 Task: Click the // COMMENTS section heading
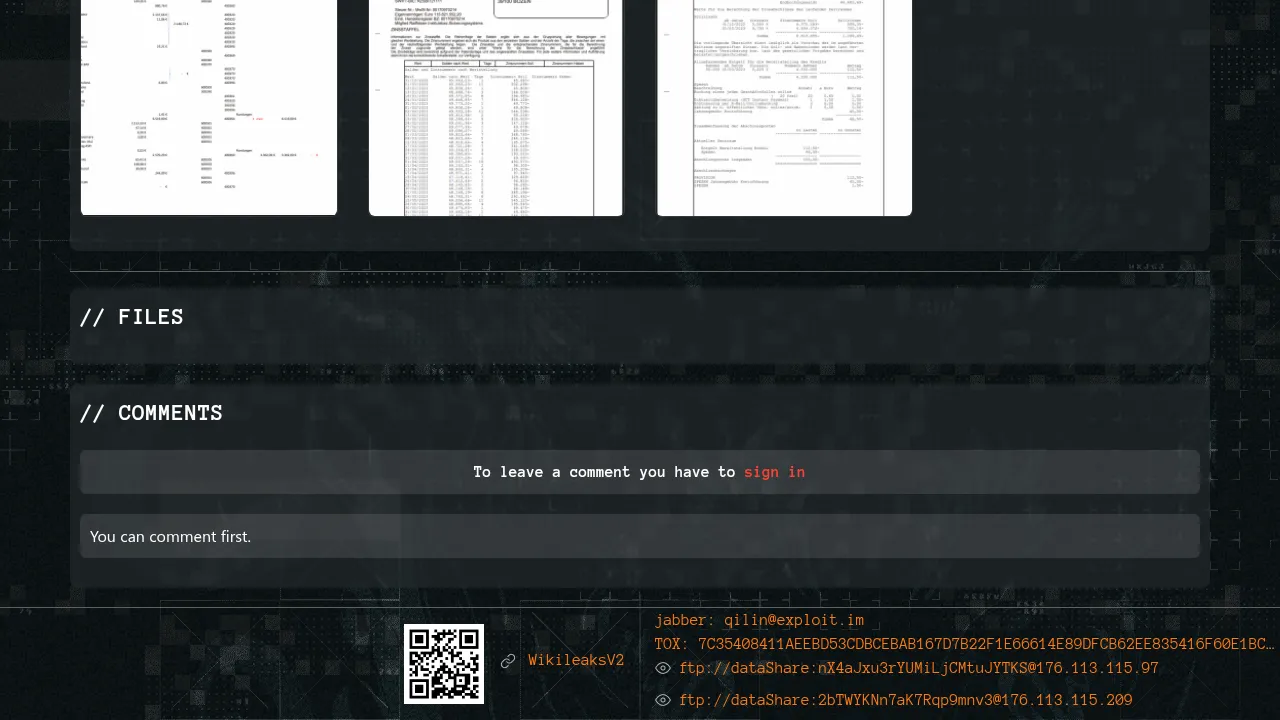(x=151, y=413)
